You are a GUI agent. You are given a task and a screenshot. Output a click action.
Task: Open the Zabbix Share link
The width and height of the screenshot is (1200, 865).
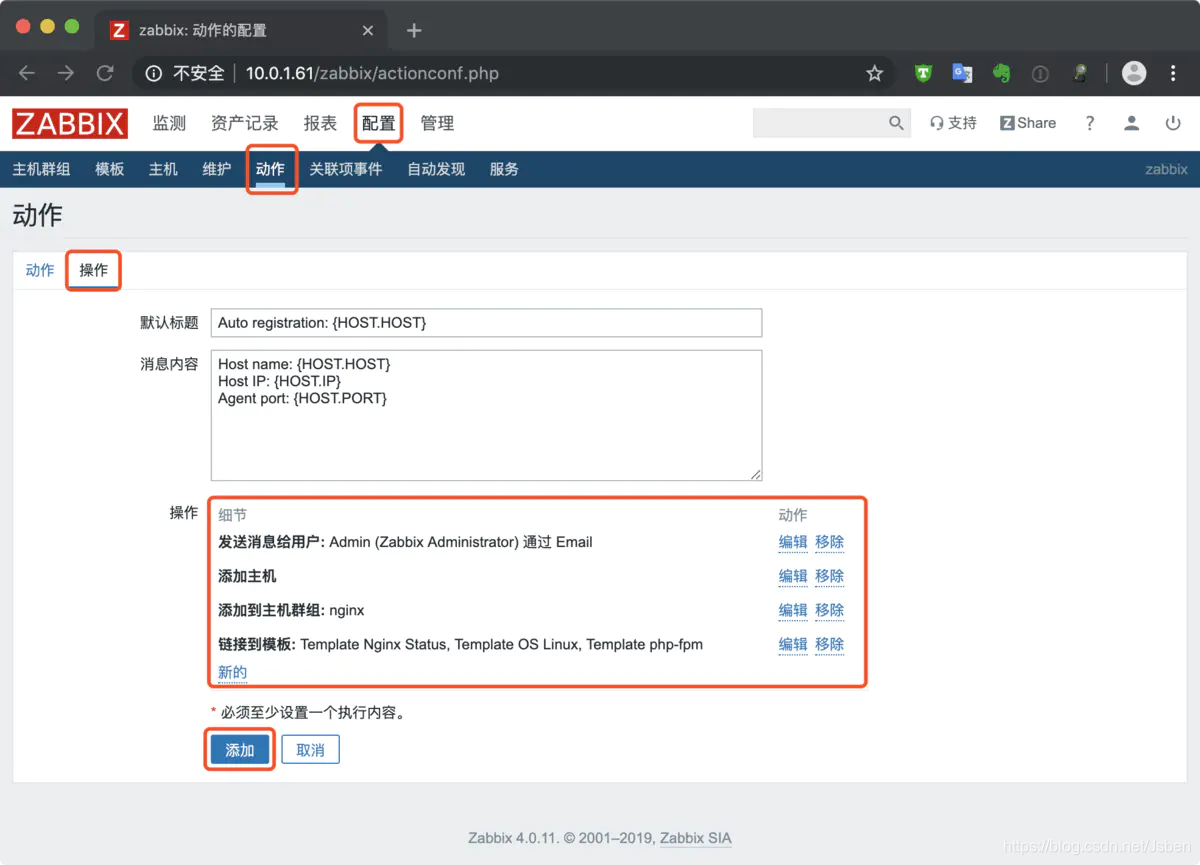pos(1028,123)
